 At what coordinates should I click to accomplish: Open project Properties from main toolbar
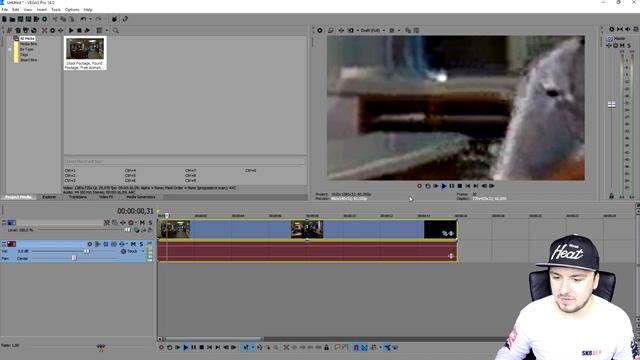[44, 19]
